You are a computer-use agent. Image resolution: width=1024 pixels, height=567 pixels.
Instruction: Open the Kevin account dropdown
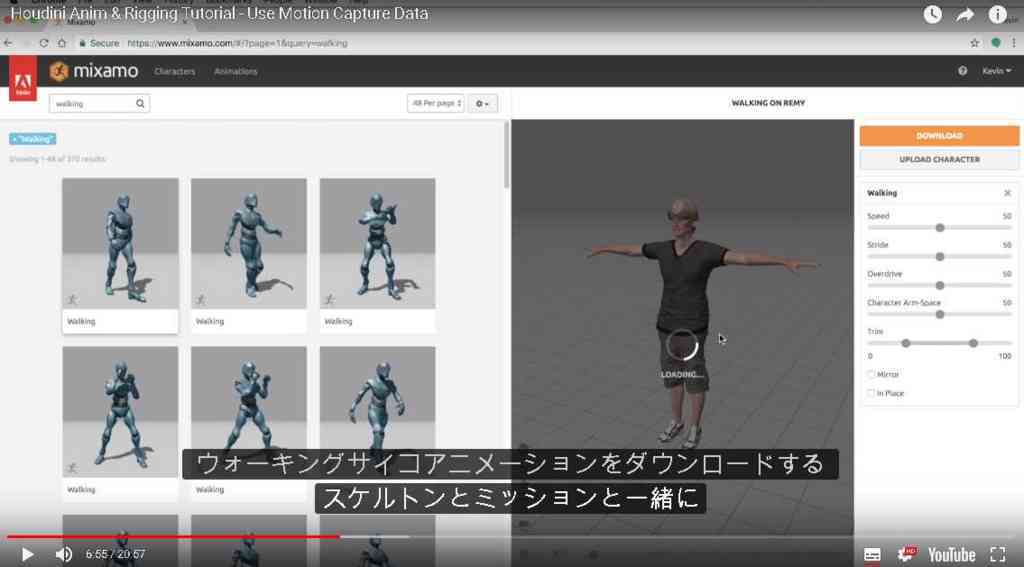click(x=997, y=71)
